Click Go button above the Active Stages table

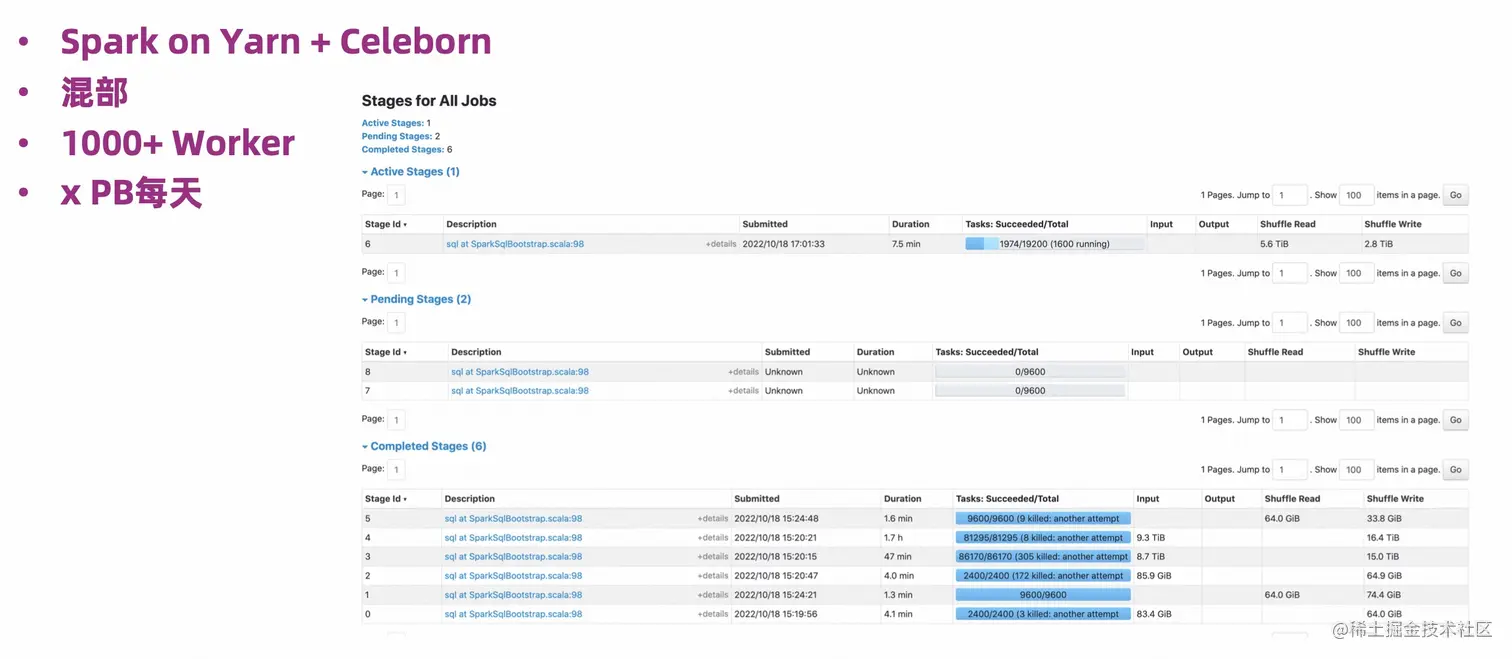coord(1455,196)
